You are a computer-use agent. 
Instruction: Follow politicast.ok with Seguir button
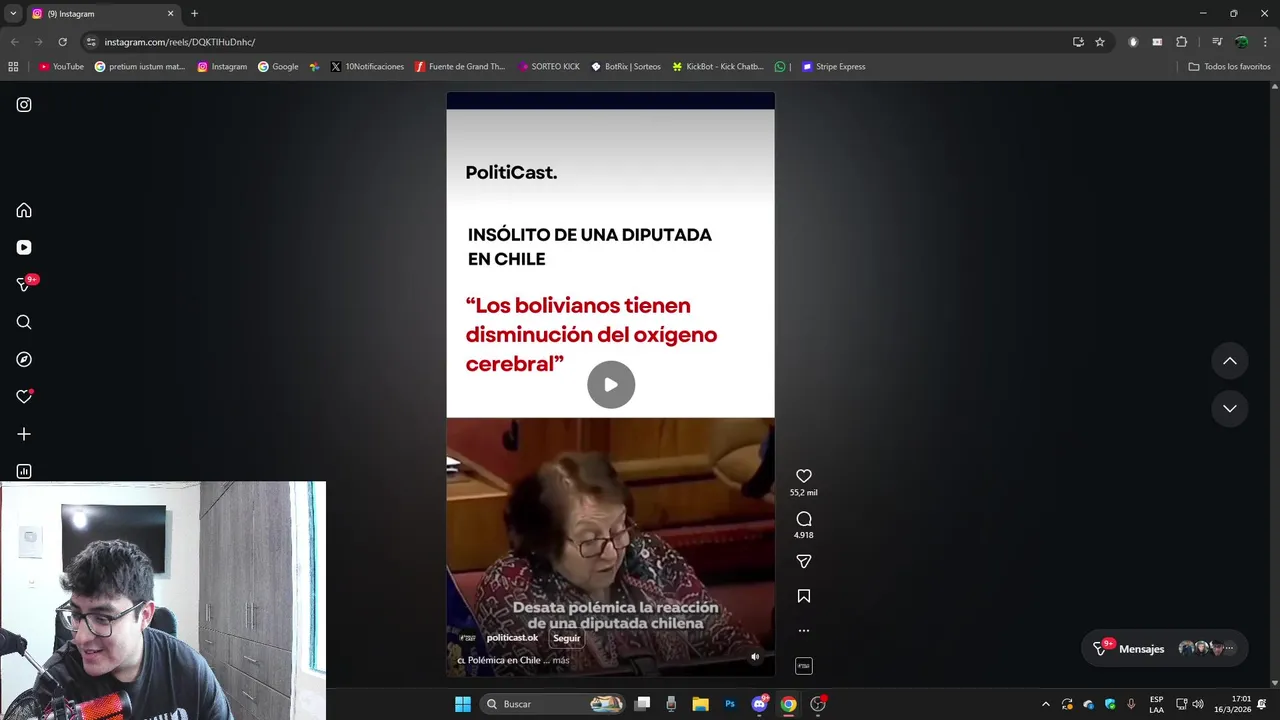(566, 638)
